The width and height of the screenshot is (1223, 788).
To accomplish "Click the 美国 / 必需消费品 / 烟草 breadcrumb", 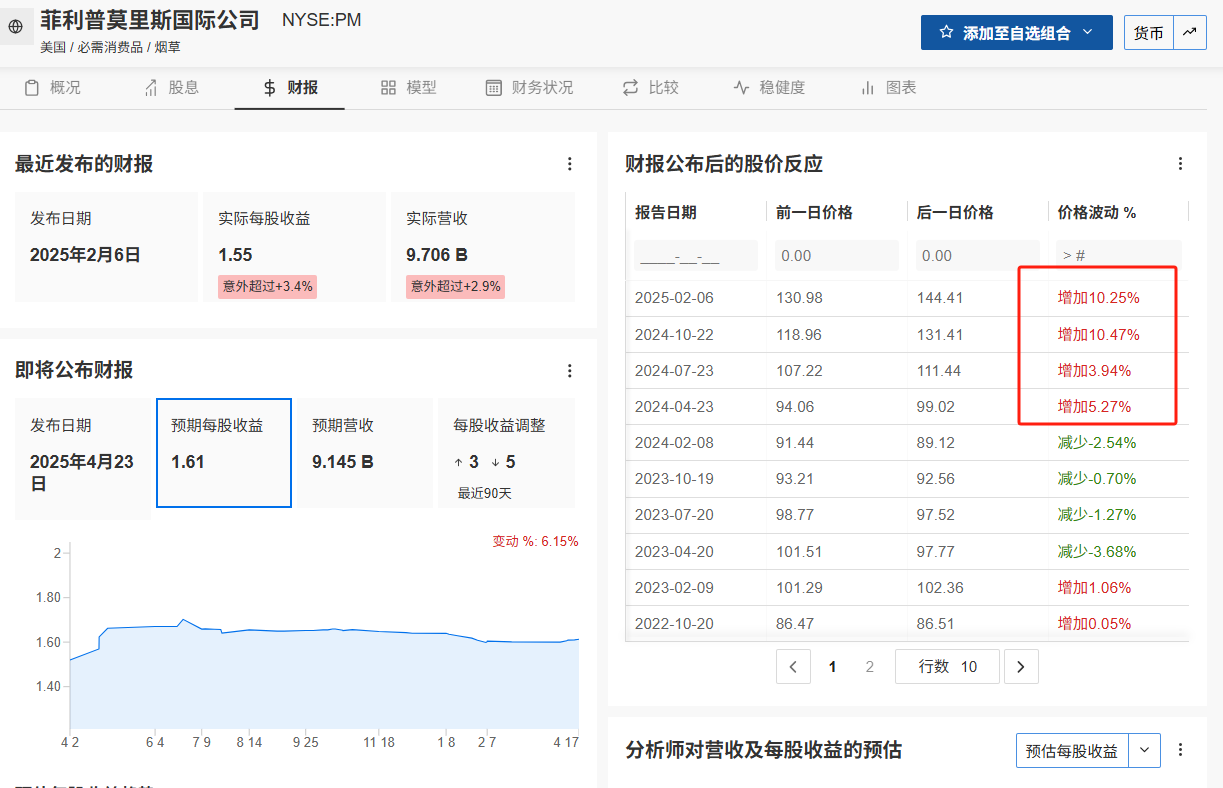I will click(110, 47).
